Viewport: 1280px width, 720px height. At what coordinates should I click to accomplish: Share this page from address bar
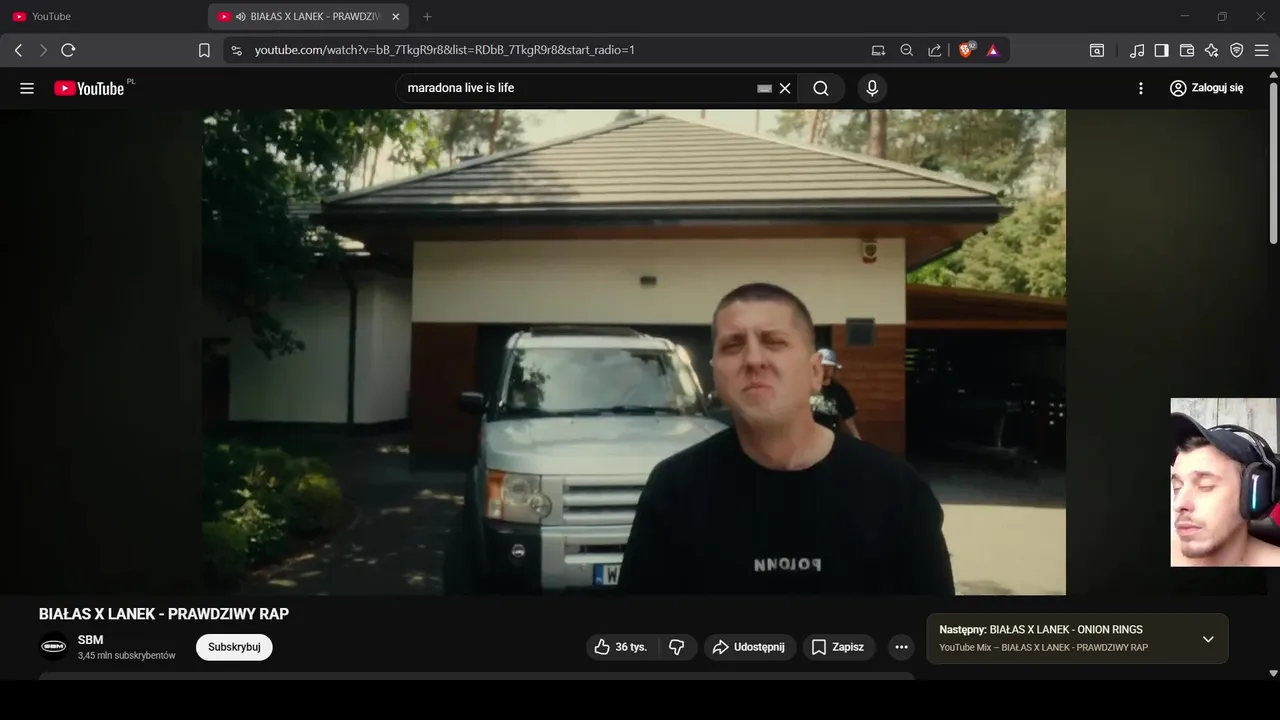pyautogui.click(x=934, y=50)
